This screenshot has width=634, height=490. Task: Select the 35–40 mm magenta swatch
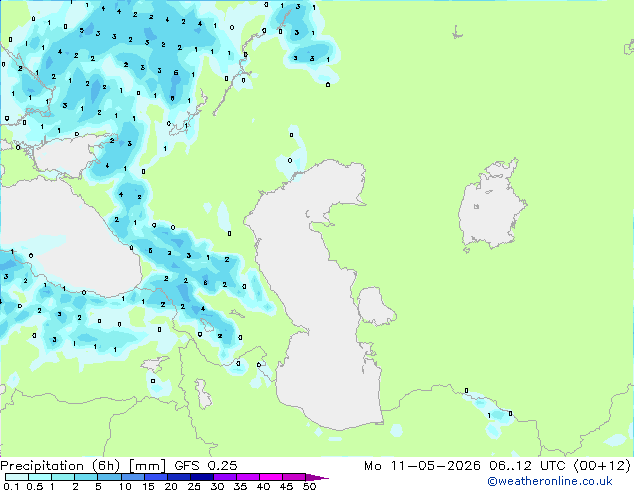coord(247,477)
